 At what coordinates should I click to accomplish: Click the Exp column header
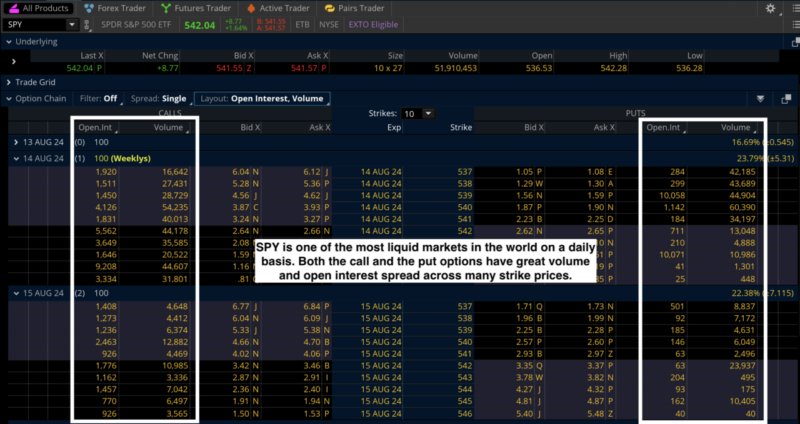(x=394, y=128)
